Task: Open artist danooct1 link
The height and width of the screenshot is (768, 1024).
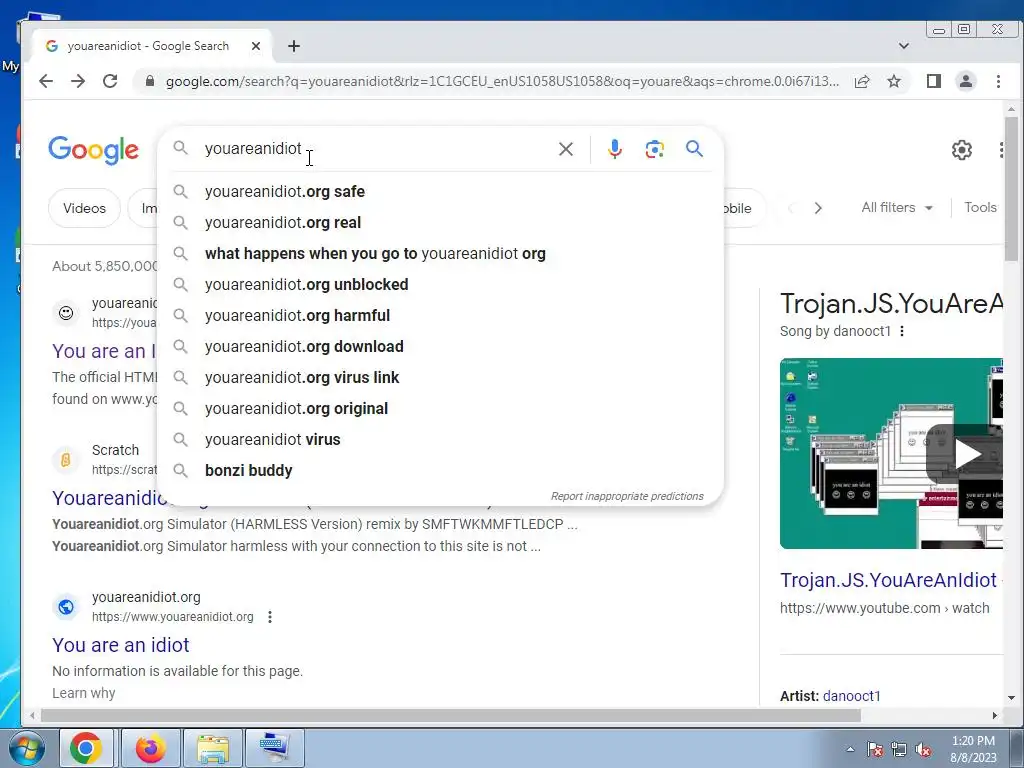Action: [x=852, y=696]
